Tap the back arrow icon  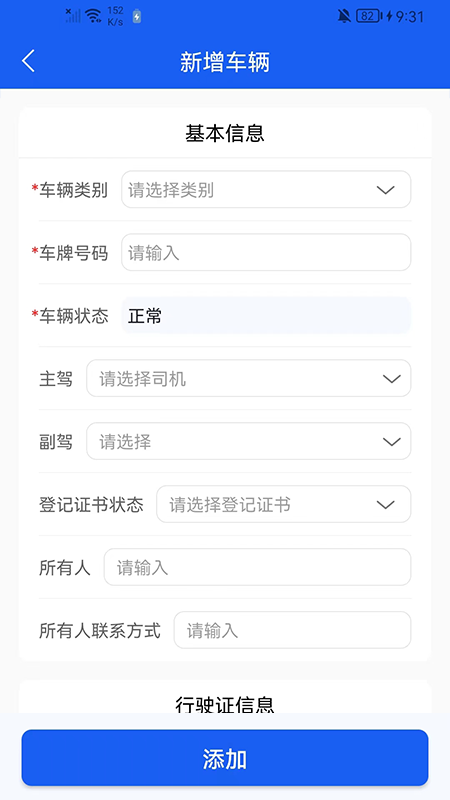28,61
